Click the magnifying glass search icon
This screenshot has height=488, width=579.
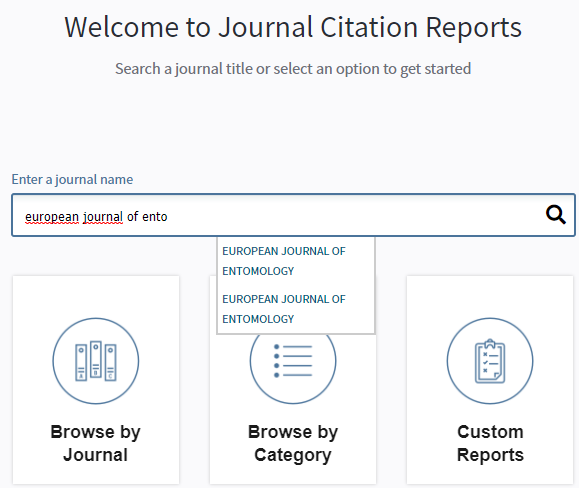point(556,215)
